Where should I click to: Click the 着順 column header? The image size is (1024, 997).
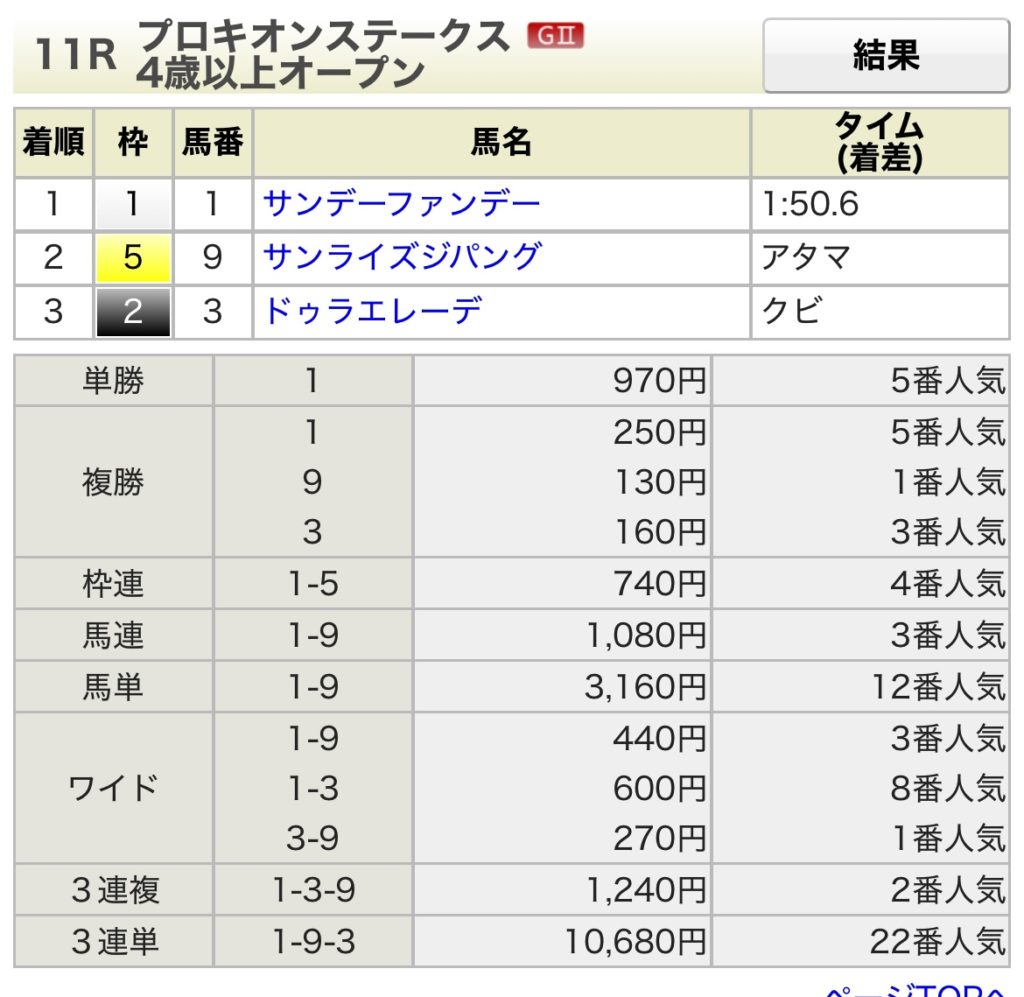click(x=52, y=143)
